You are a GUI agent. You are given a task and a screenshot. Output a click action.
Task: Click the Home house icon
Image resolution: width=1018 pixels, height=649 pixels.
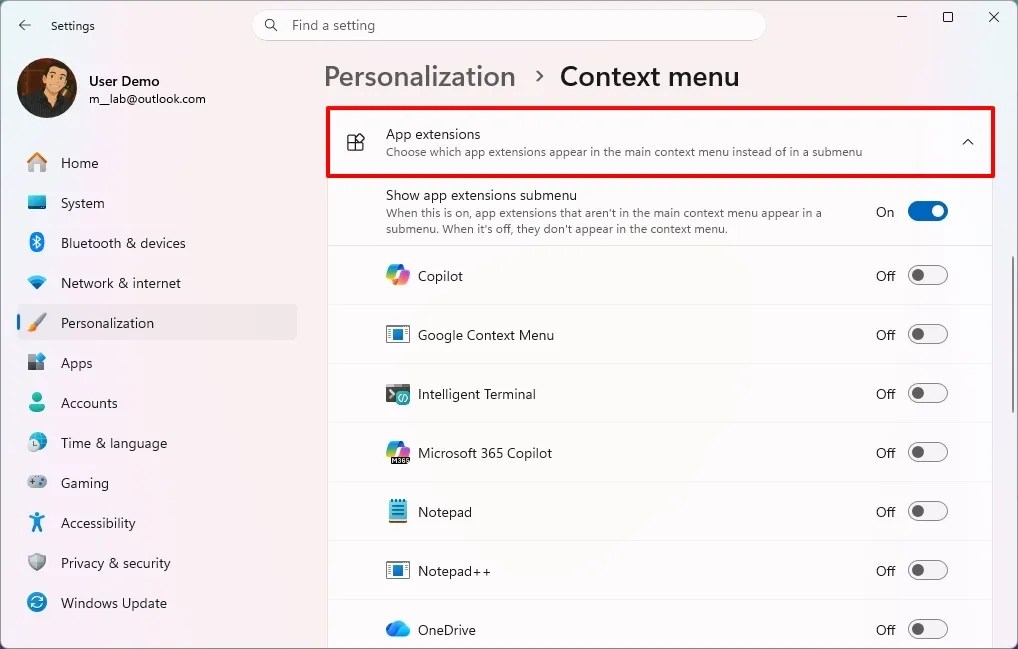click(x=37, y=163)
